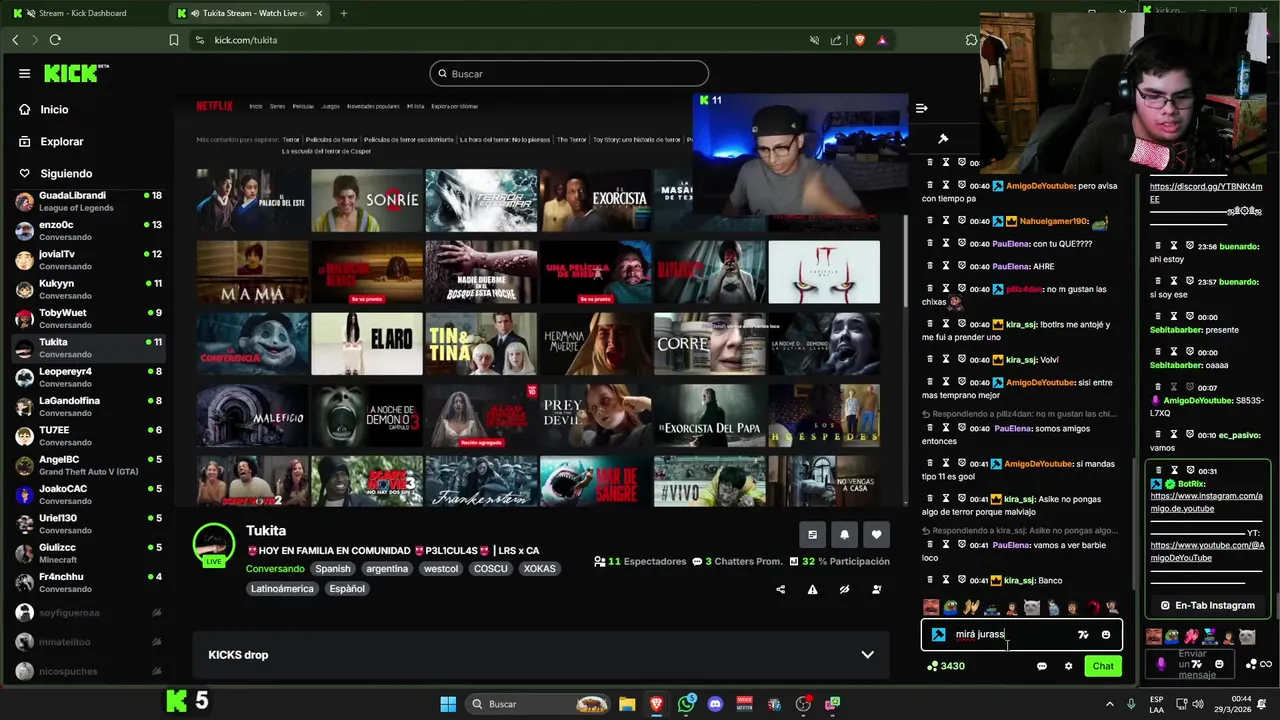Reload the kick.com page
This screenshot has width=1280, height=720.
pos(55,40)
